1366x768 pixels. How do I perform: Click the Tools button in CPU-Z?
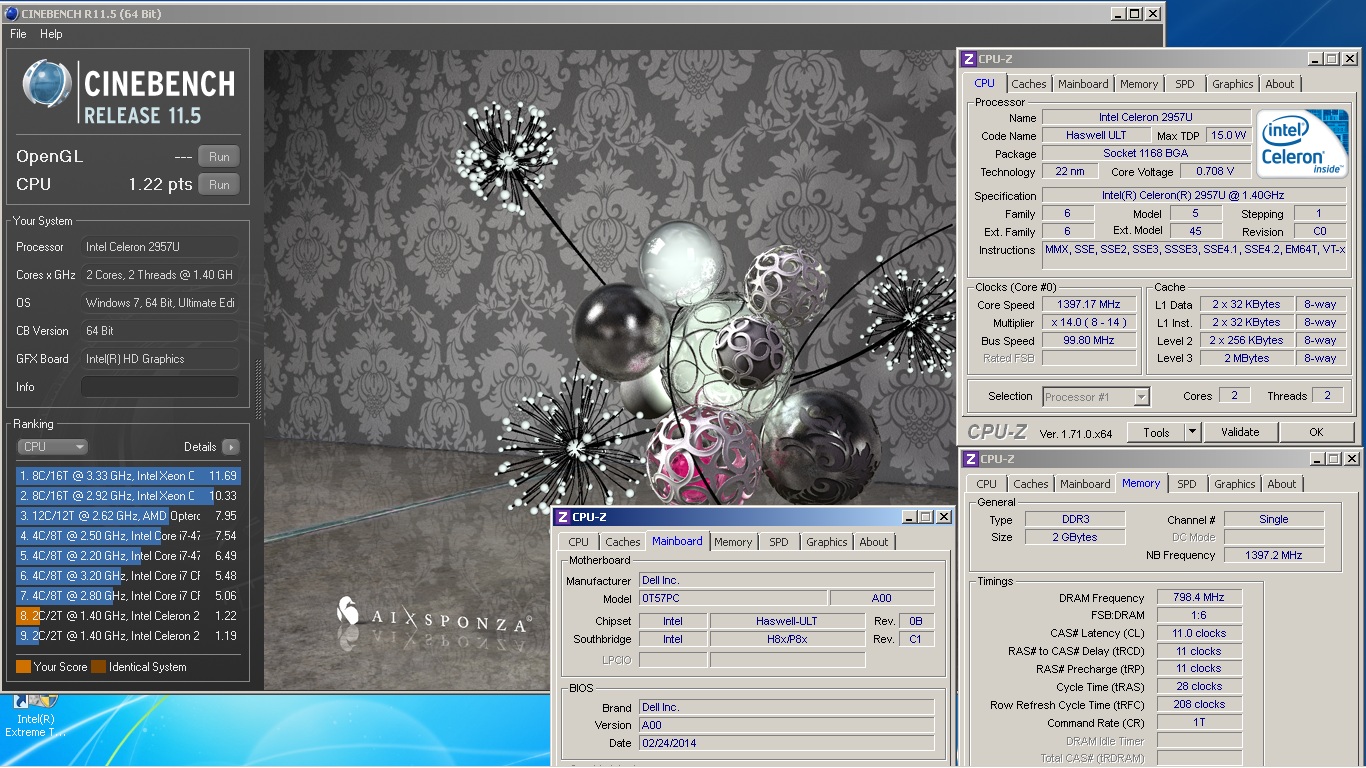pyautogui.click(x=1156, y=432)
